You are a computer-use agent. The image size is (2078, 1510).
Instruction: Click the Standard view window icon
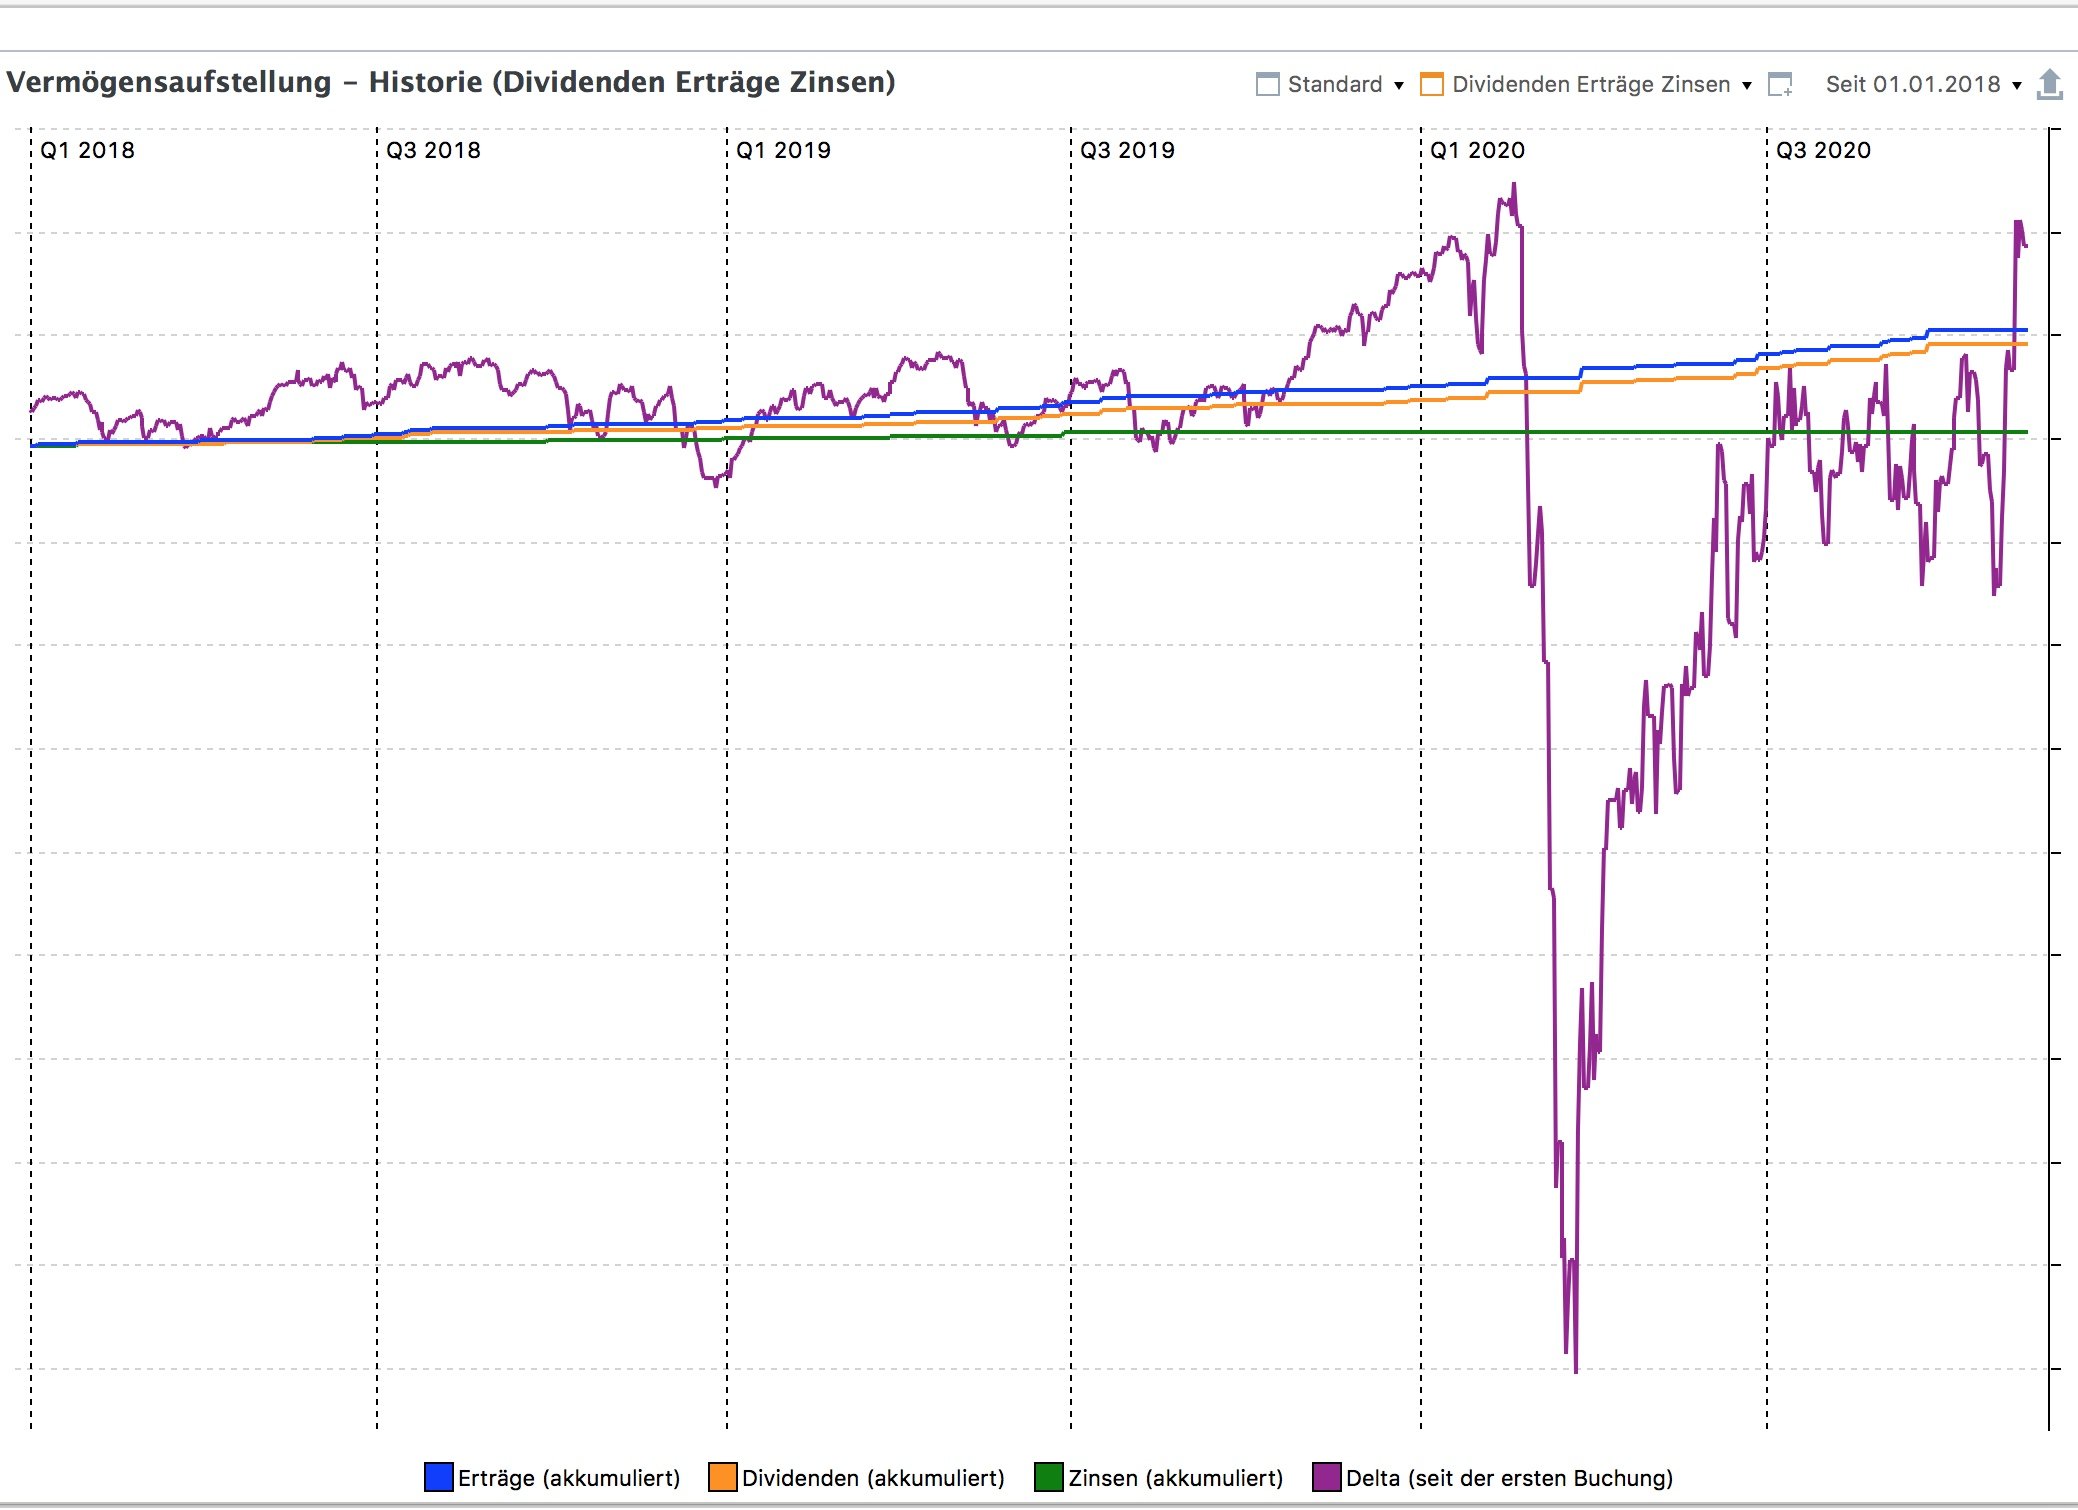coord(1267,85)
